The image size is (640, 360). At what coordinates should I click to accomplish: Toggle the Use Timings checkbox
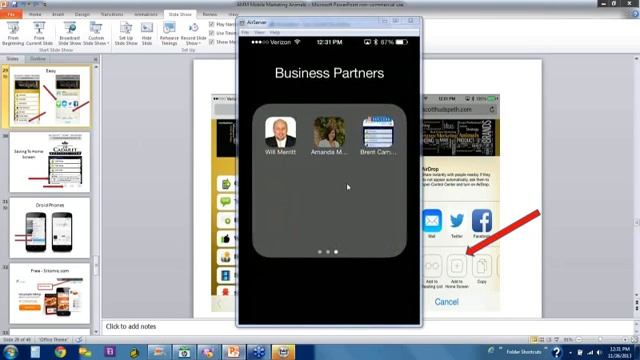pyautogui.click(x=211, y=33)
